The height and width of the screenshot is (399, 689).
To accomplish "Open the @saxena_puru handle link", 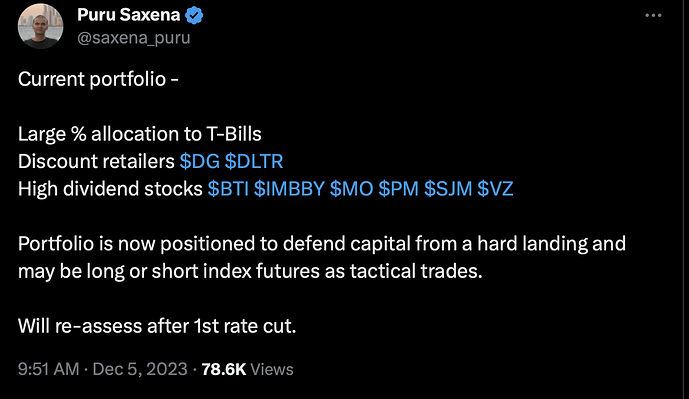I will 134,38.
